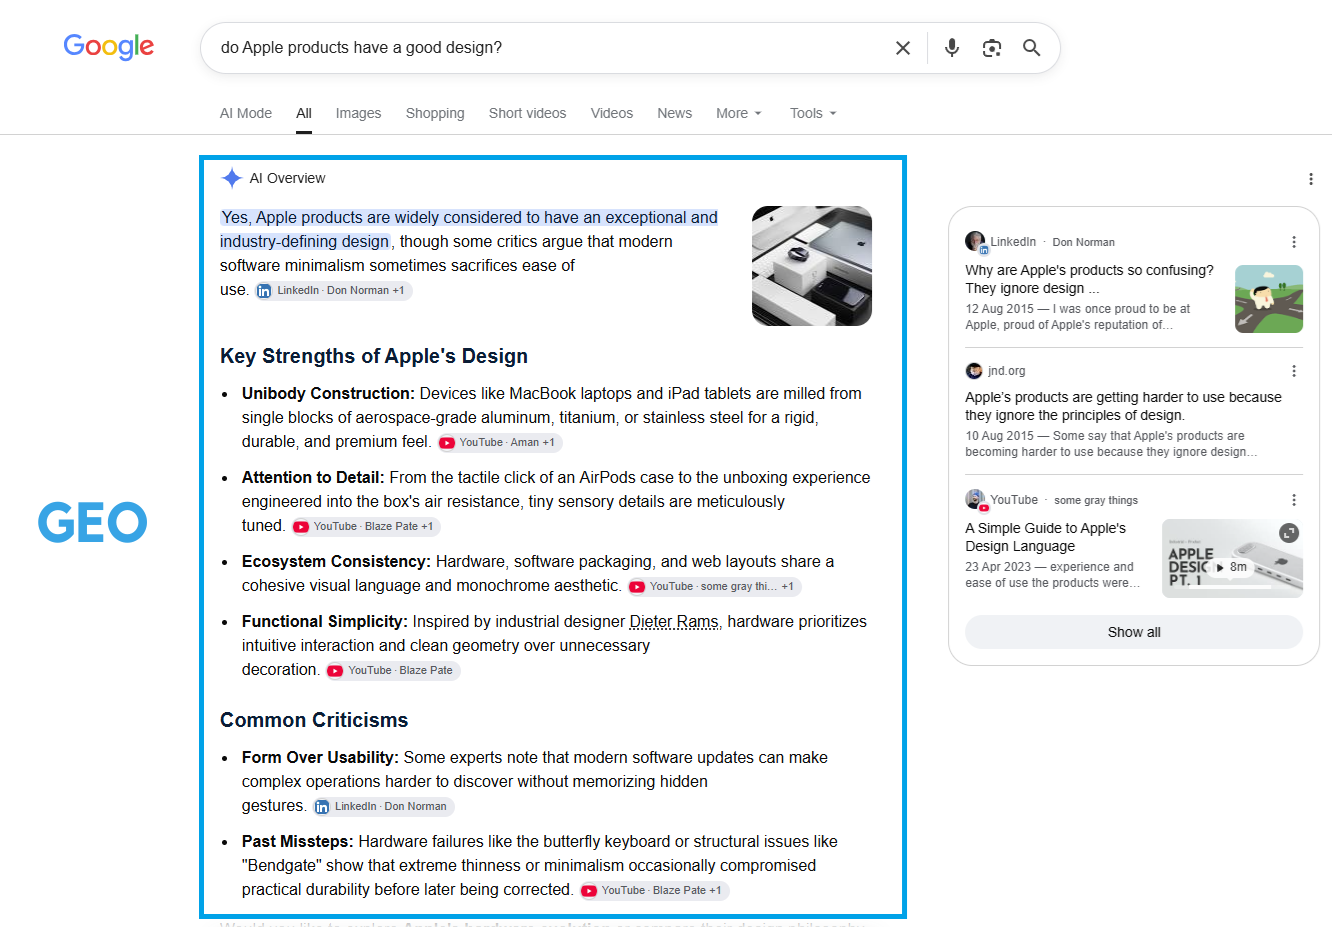Screen dimensions: 1332x927
Task: Open the 'YouTube · some gray thi… +1' citation chip
Action: tap(714, 587)
